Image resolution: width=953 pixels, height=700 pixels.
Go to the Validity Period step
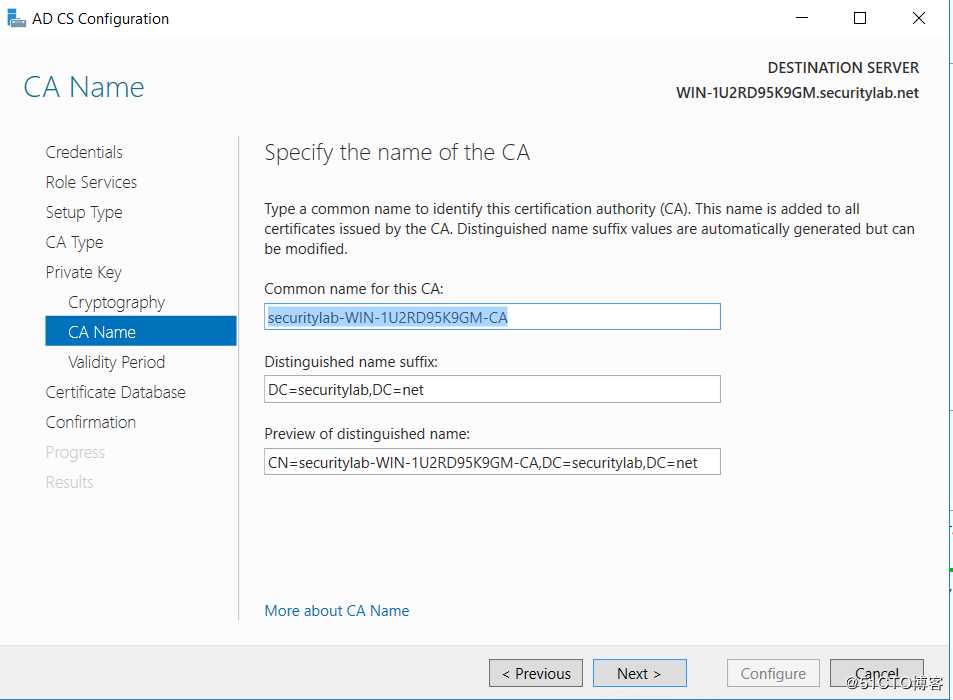(116, 362)
